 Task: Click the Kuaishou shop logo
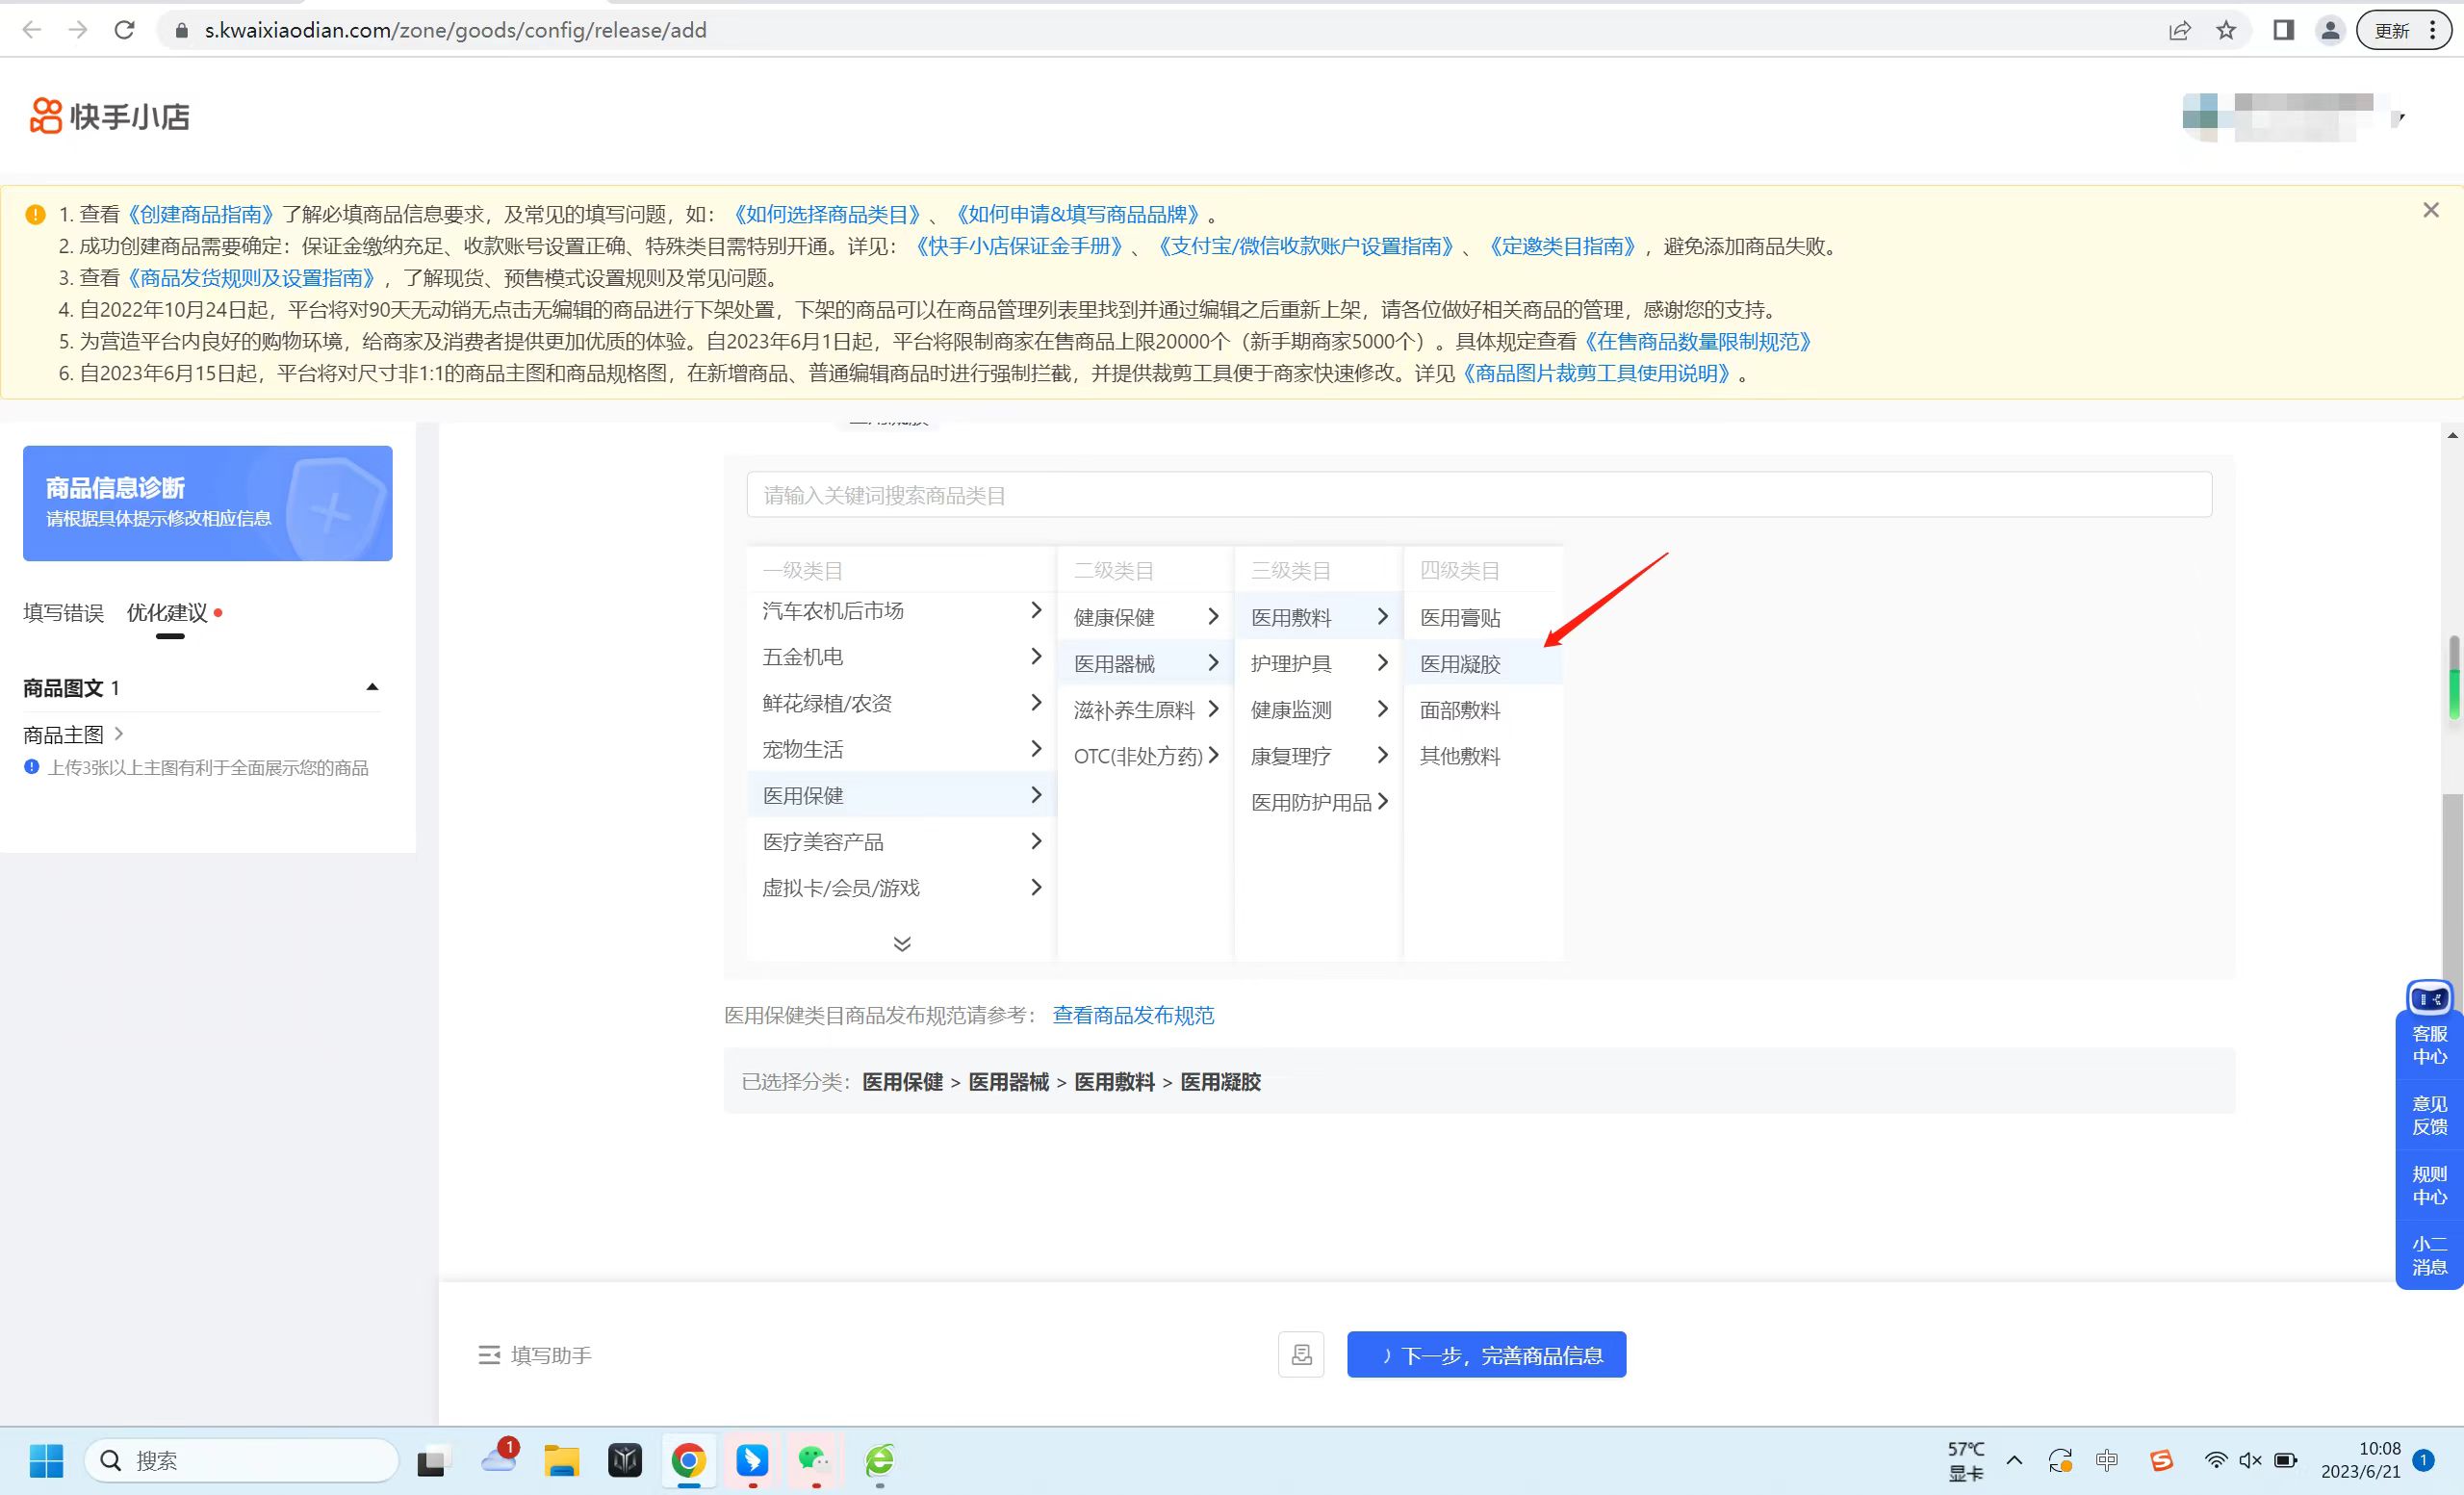pos(110,116)
